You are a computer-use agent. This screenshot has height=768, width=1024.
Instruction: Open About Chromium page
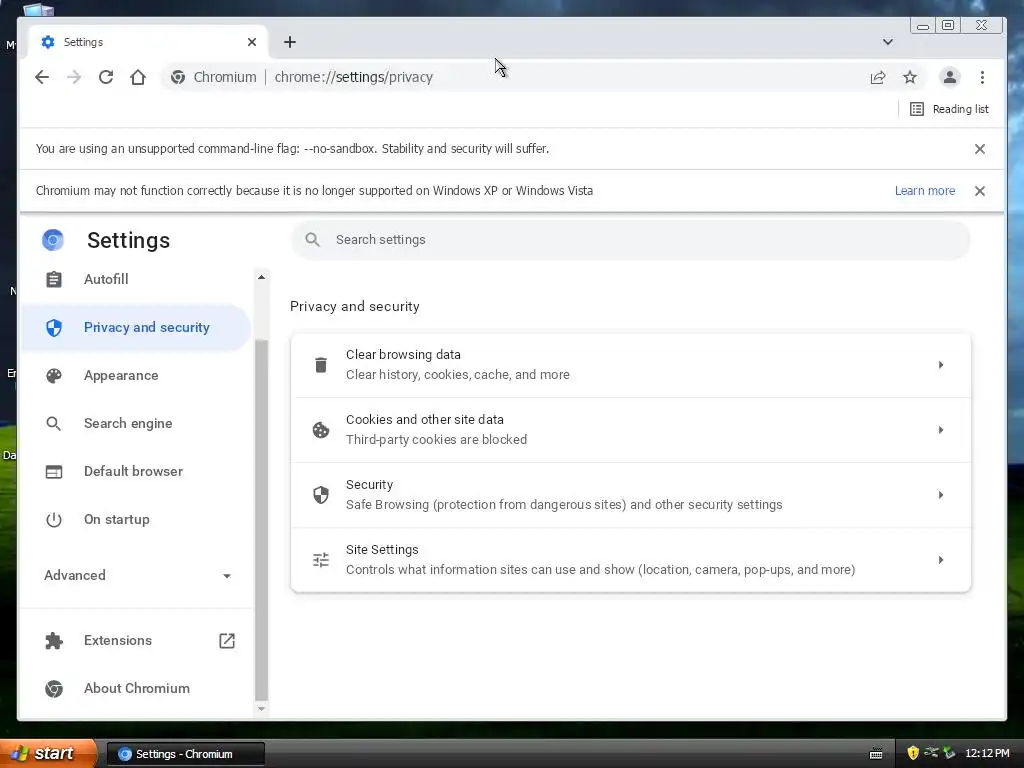point(136,688)
